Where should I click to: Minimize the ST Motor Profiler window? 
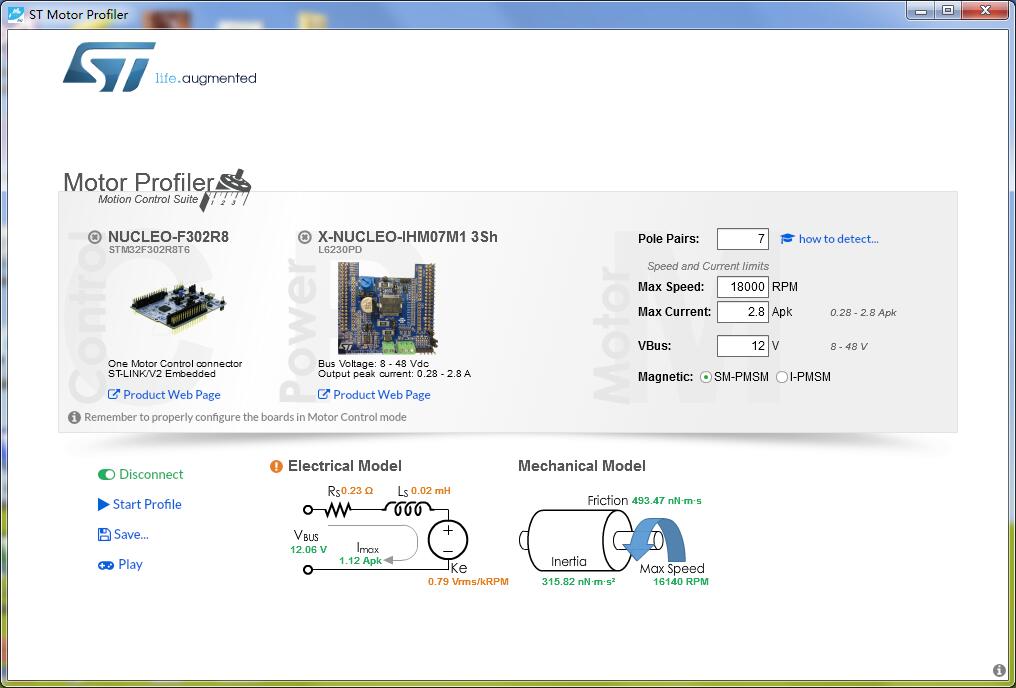click(920, 11)
